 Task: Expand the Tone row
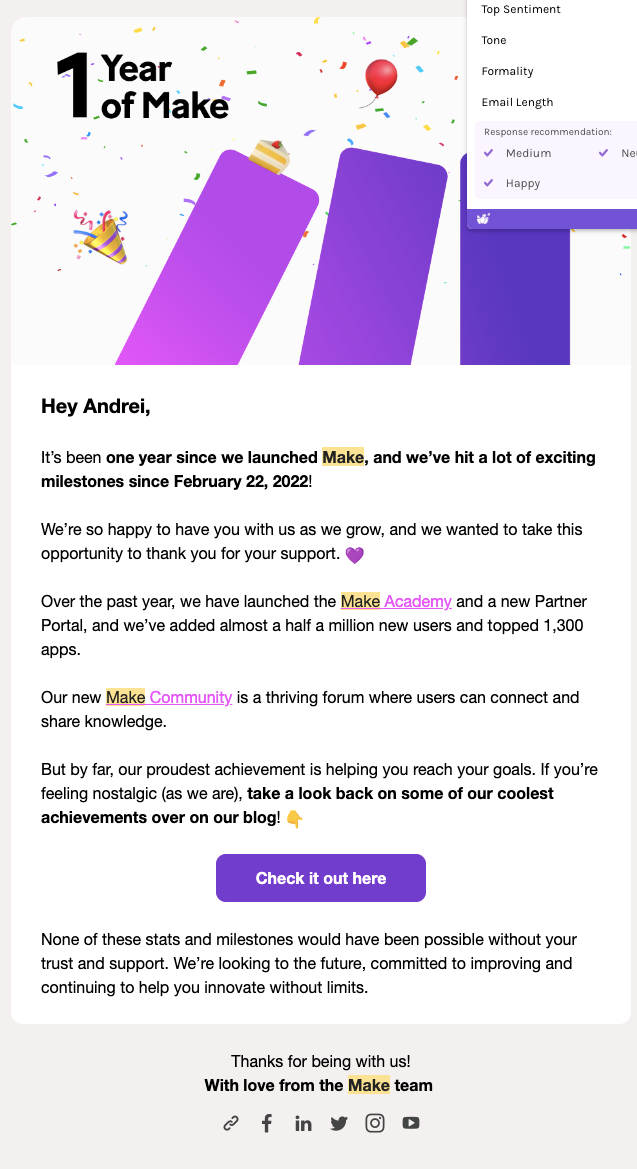click(x=552, y=40)
